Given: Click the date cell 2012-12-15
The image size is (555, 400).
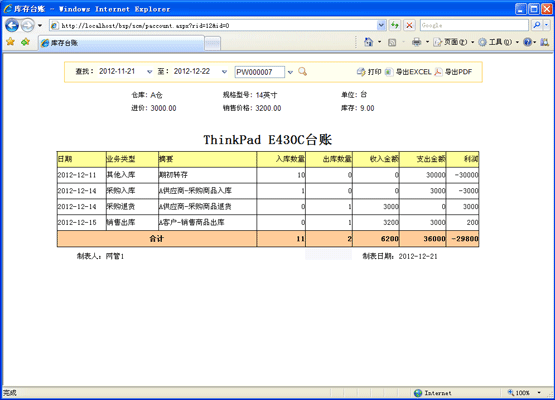Looking at the screenshot, I should coord(82,222).
